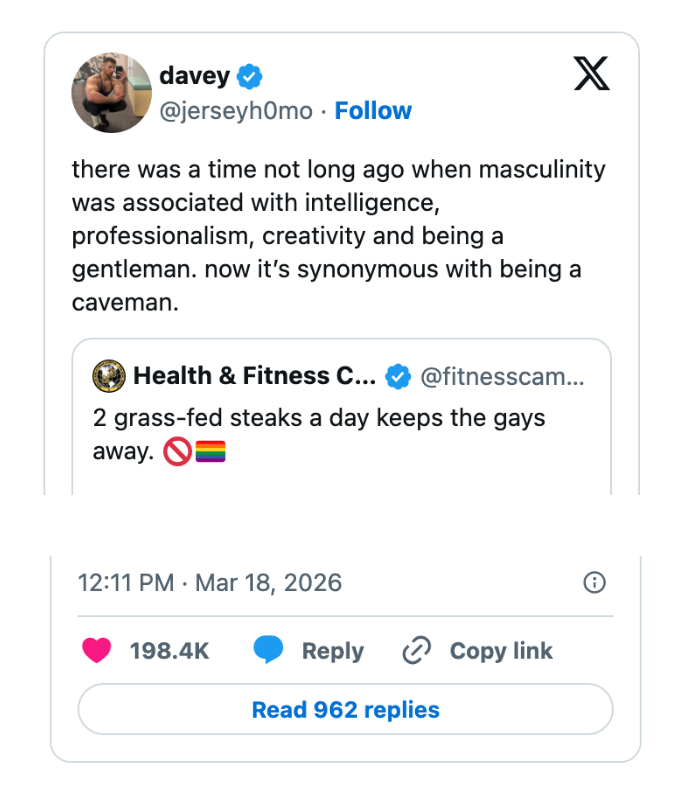Viewport: 680px width, 808px height.
Task: Click the @fitnesscam handle in quote
Action: tap(502, 376)
